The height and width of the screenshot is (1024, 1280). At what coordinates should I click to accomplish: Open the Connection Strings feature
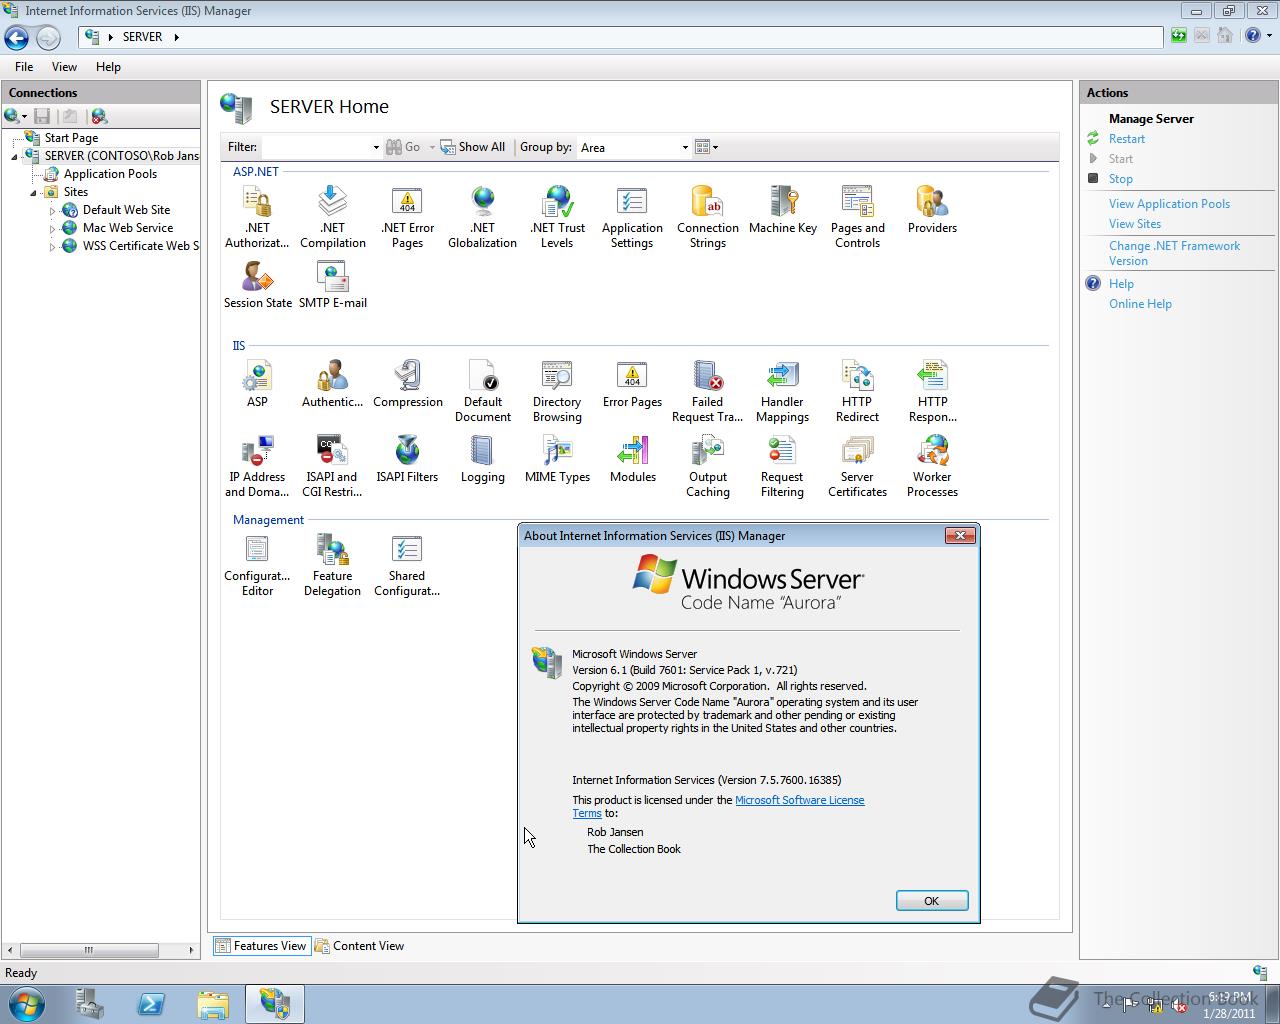(x=707, y=217)
